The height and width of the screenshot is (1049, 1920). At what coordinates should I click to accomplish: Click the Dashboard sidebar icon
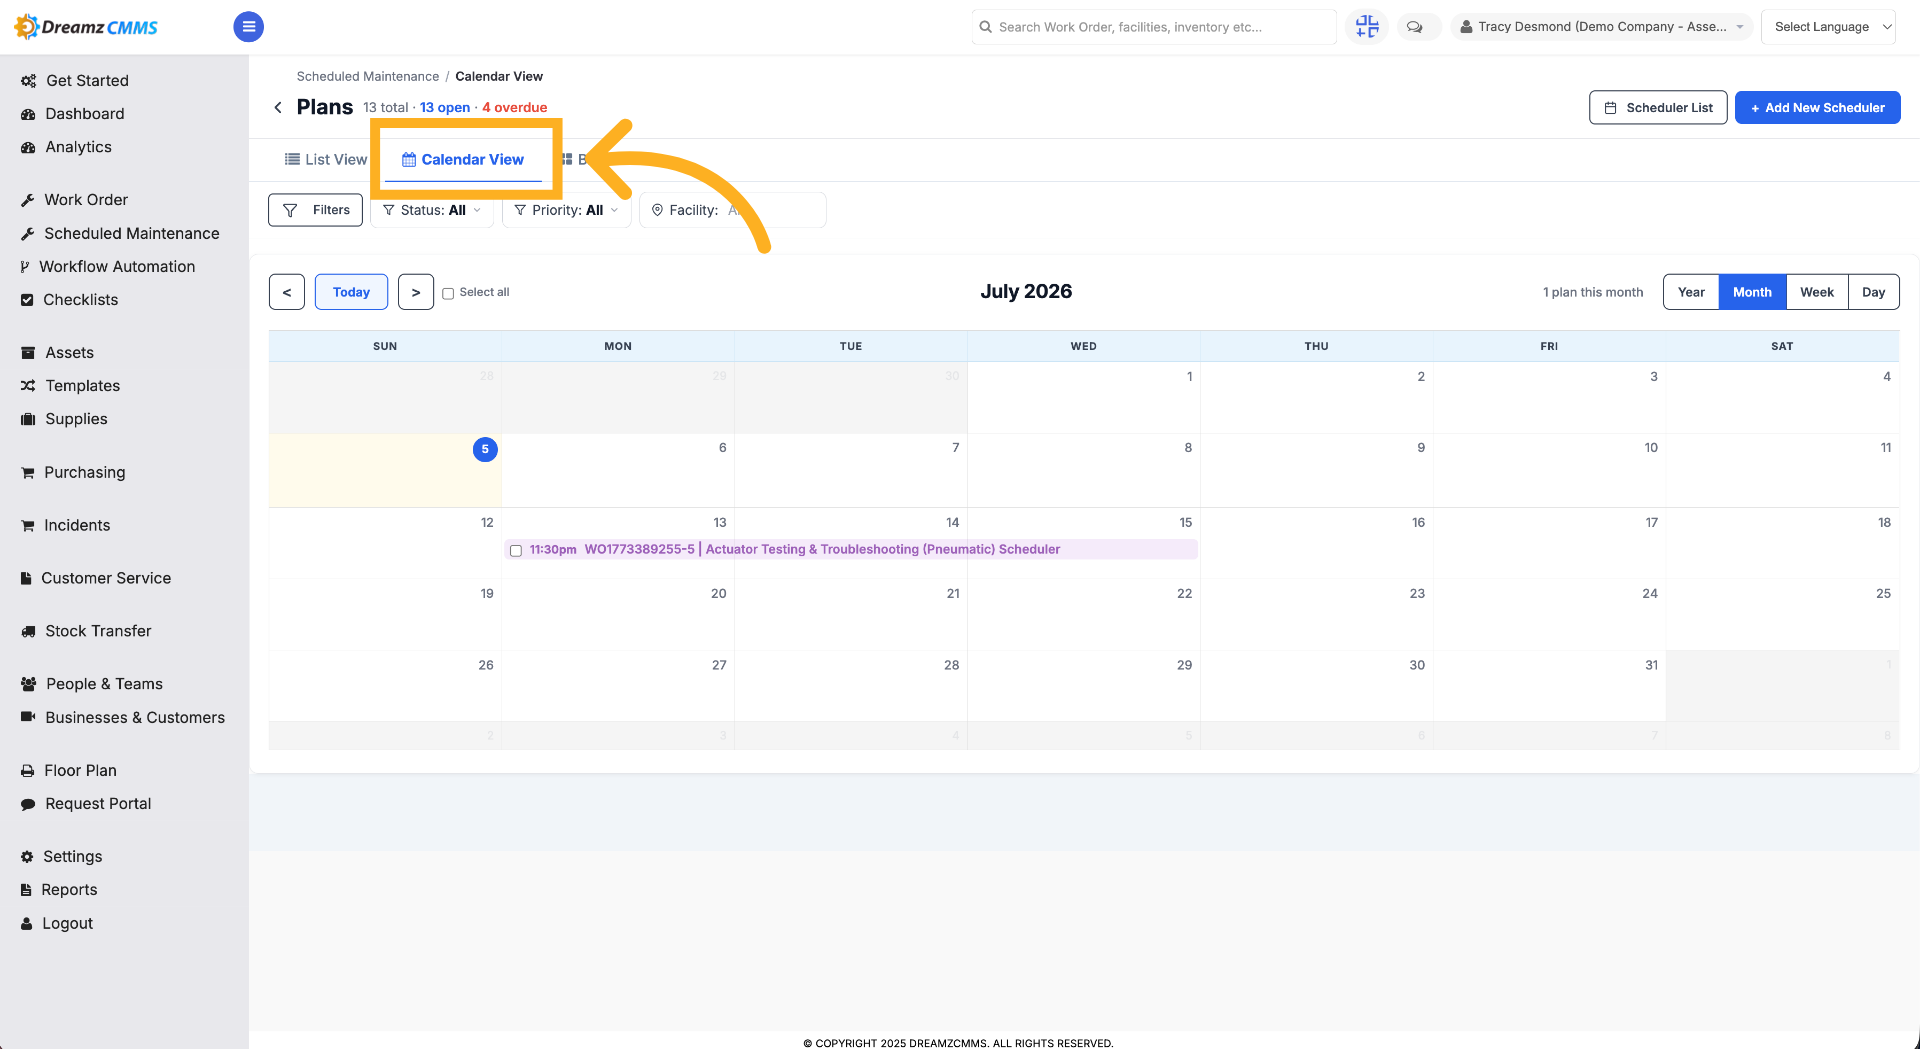coord(28,114)
